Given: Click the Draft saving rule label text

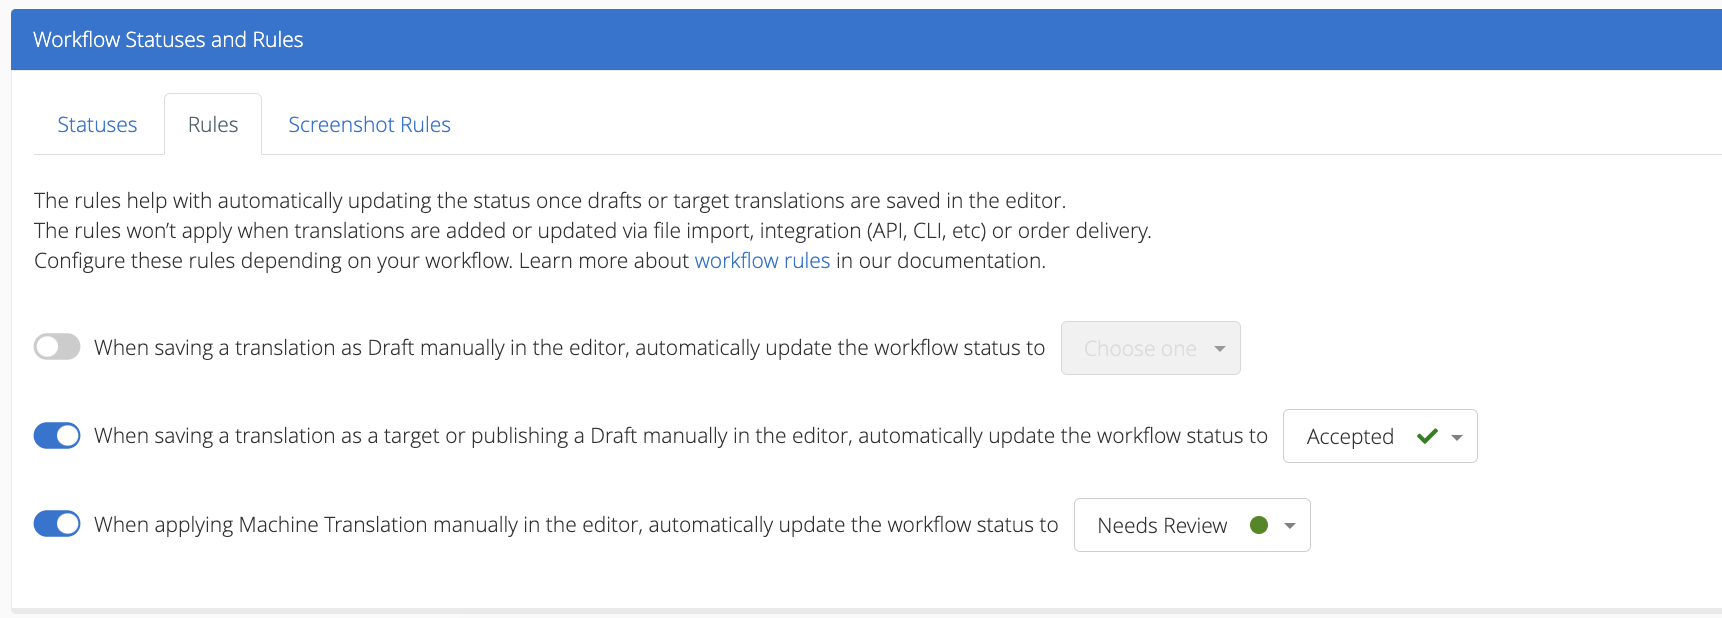Looking at the screenshot, I should [569, 348].
